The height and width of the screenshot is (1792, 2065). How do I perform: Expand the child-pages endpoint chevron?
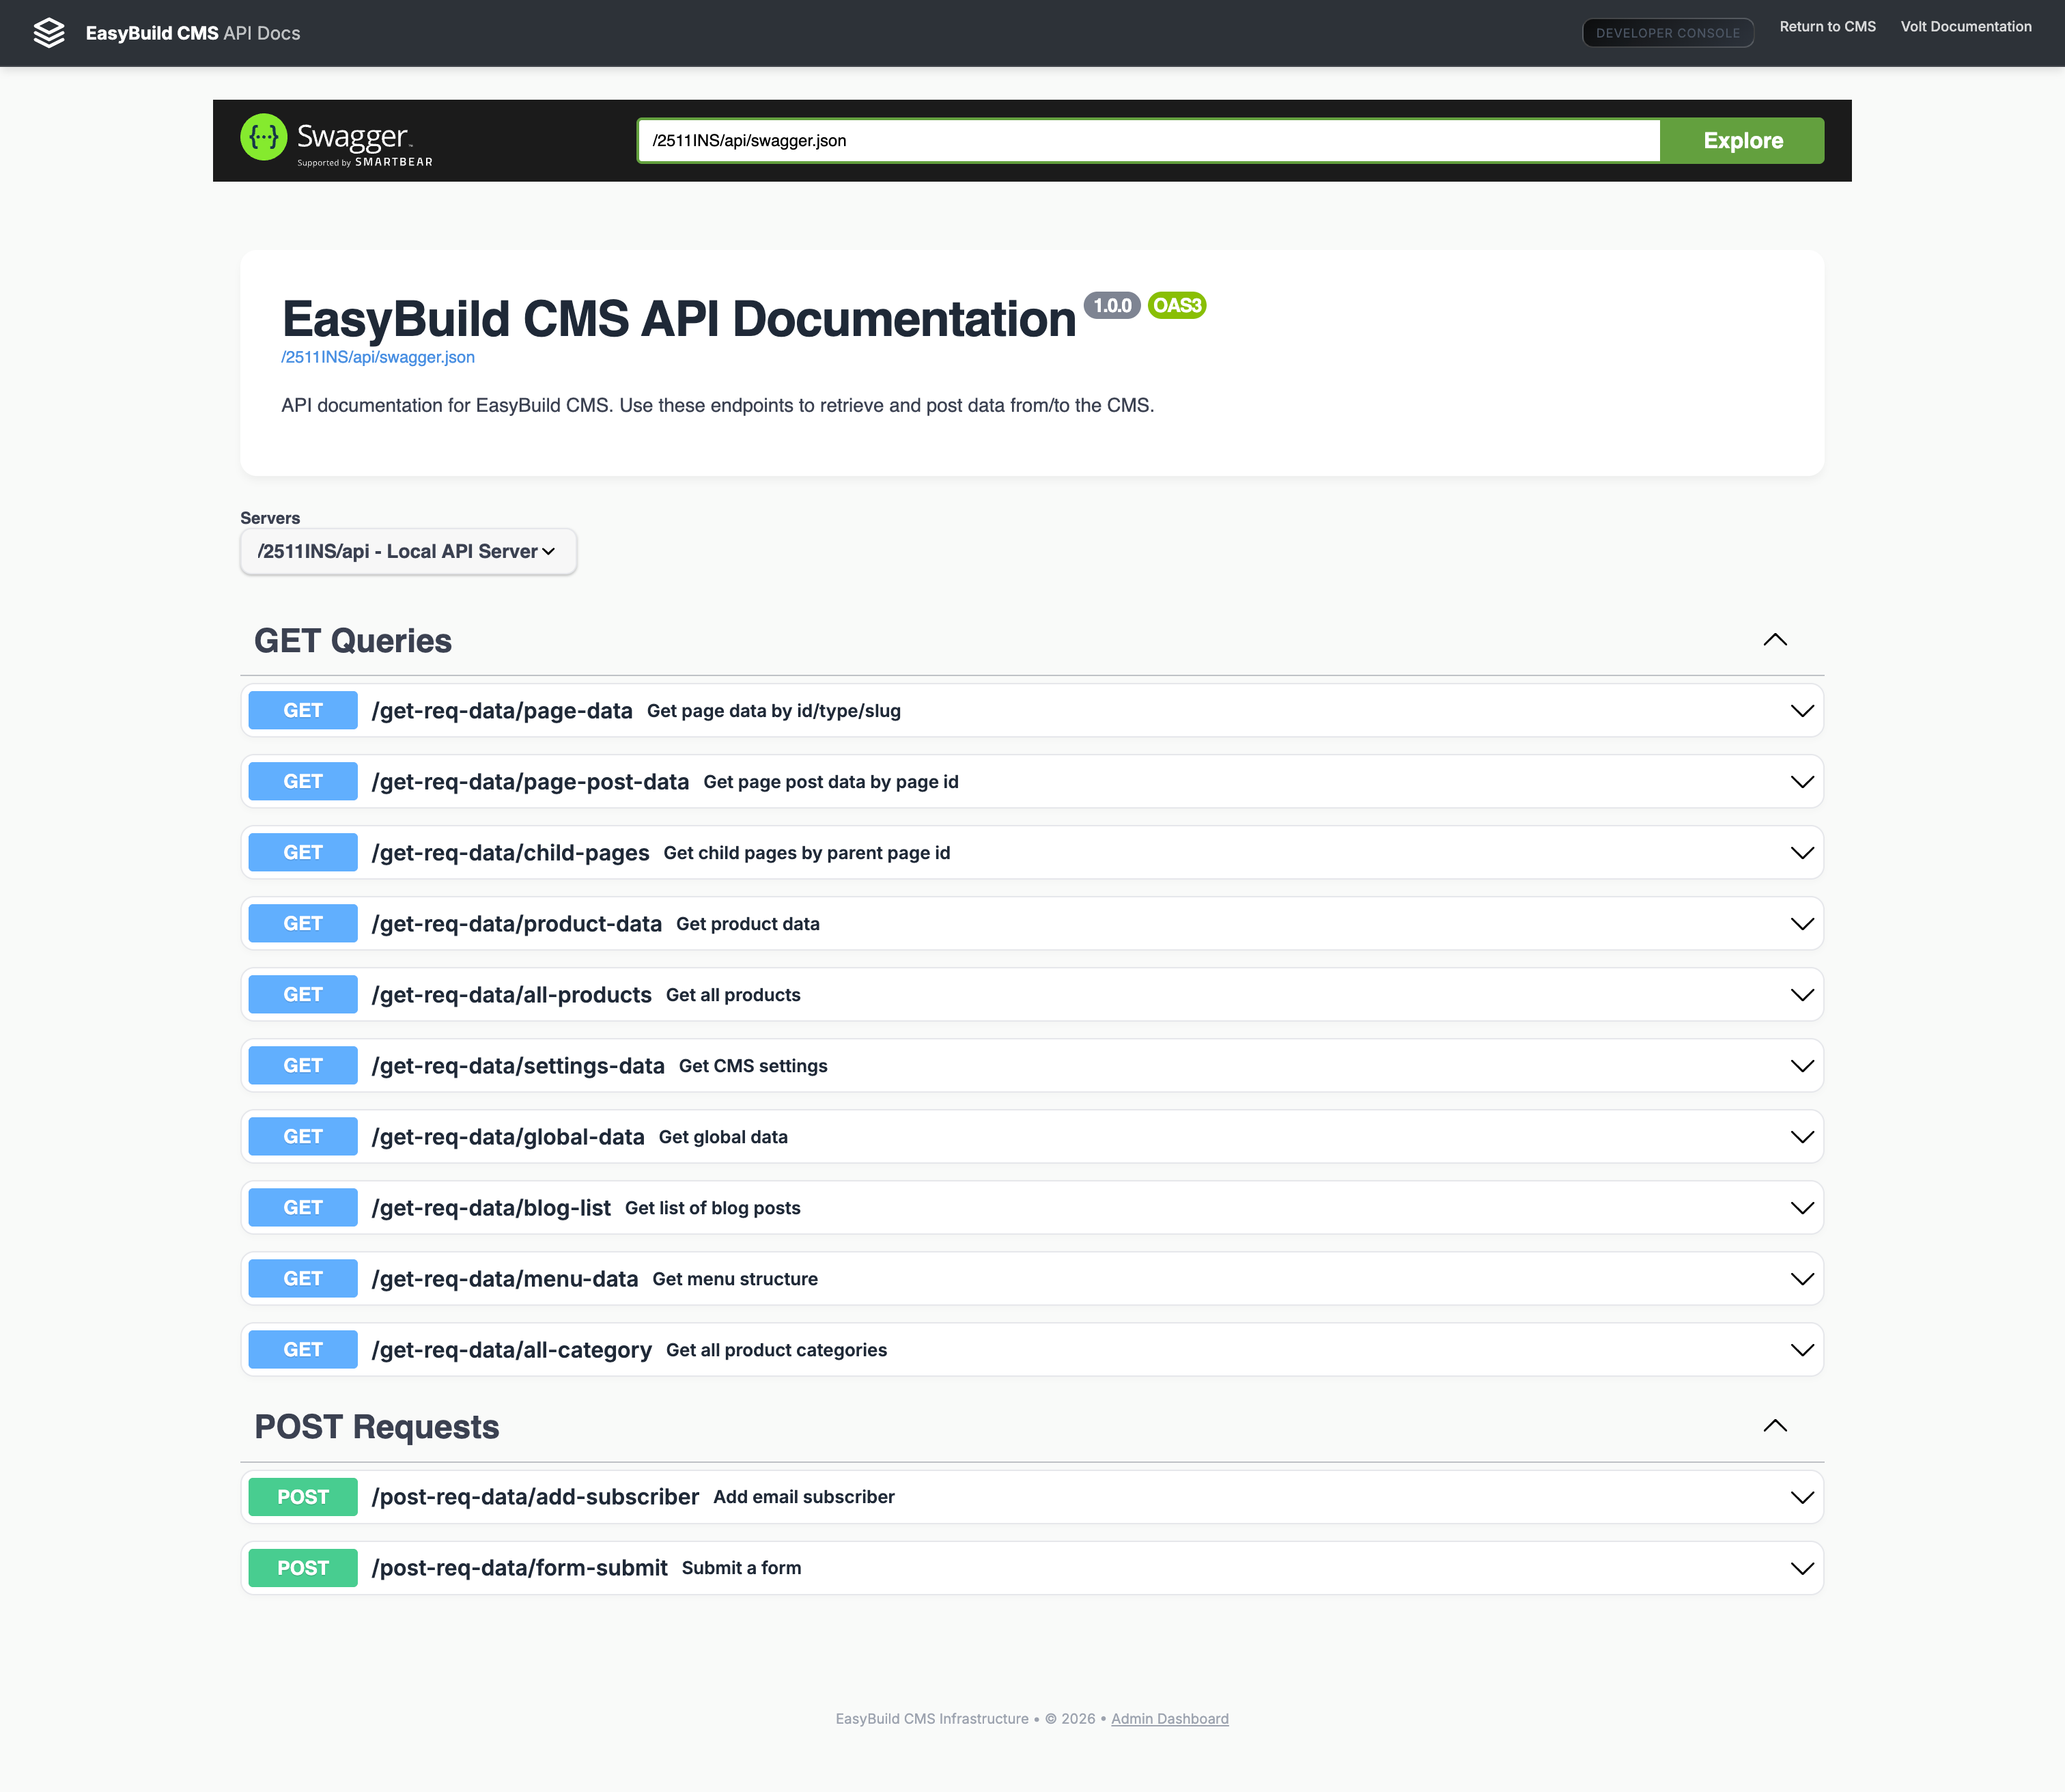point(1802,853)
